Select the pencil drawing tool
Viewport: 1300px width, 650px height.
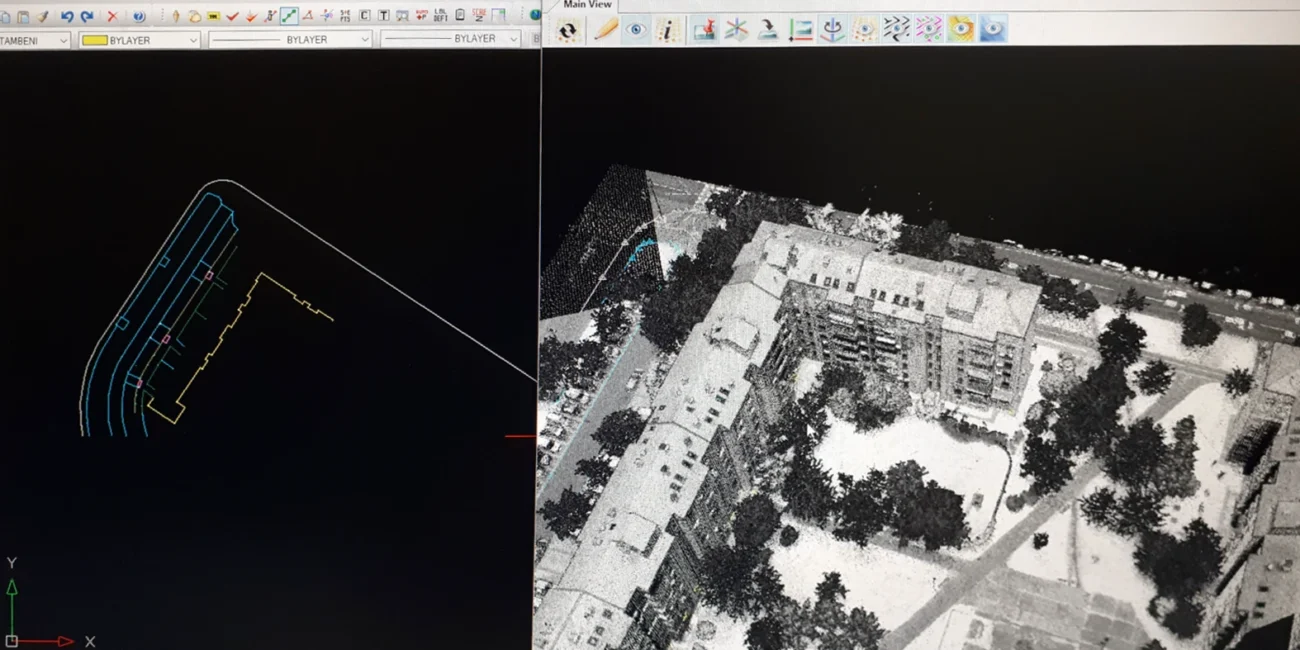point(605,30)
